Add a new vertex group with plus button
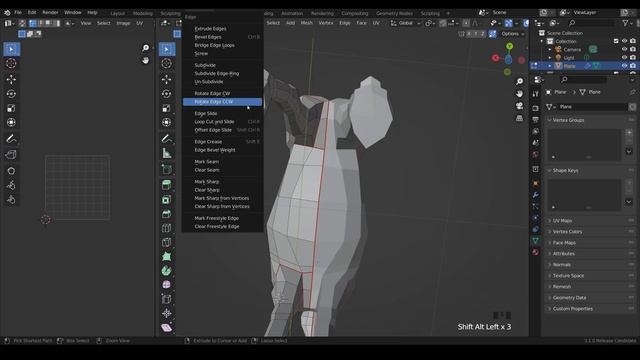640x360 pixels. click(629, 133)
